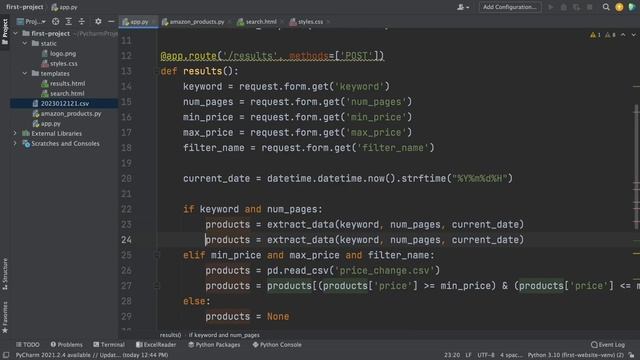The height and width of the screenshot is (360, 640).
Task: Open the Python 3.10 interpreter selector
Action: [x=576, y=356]
